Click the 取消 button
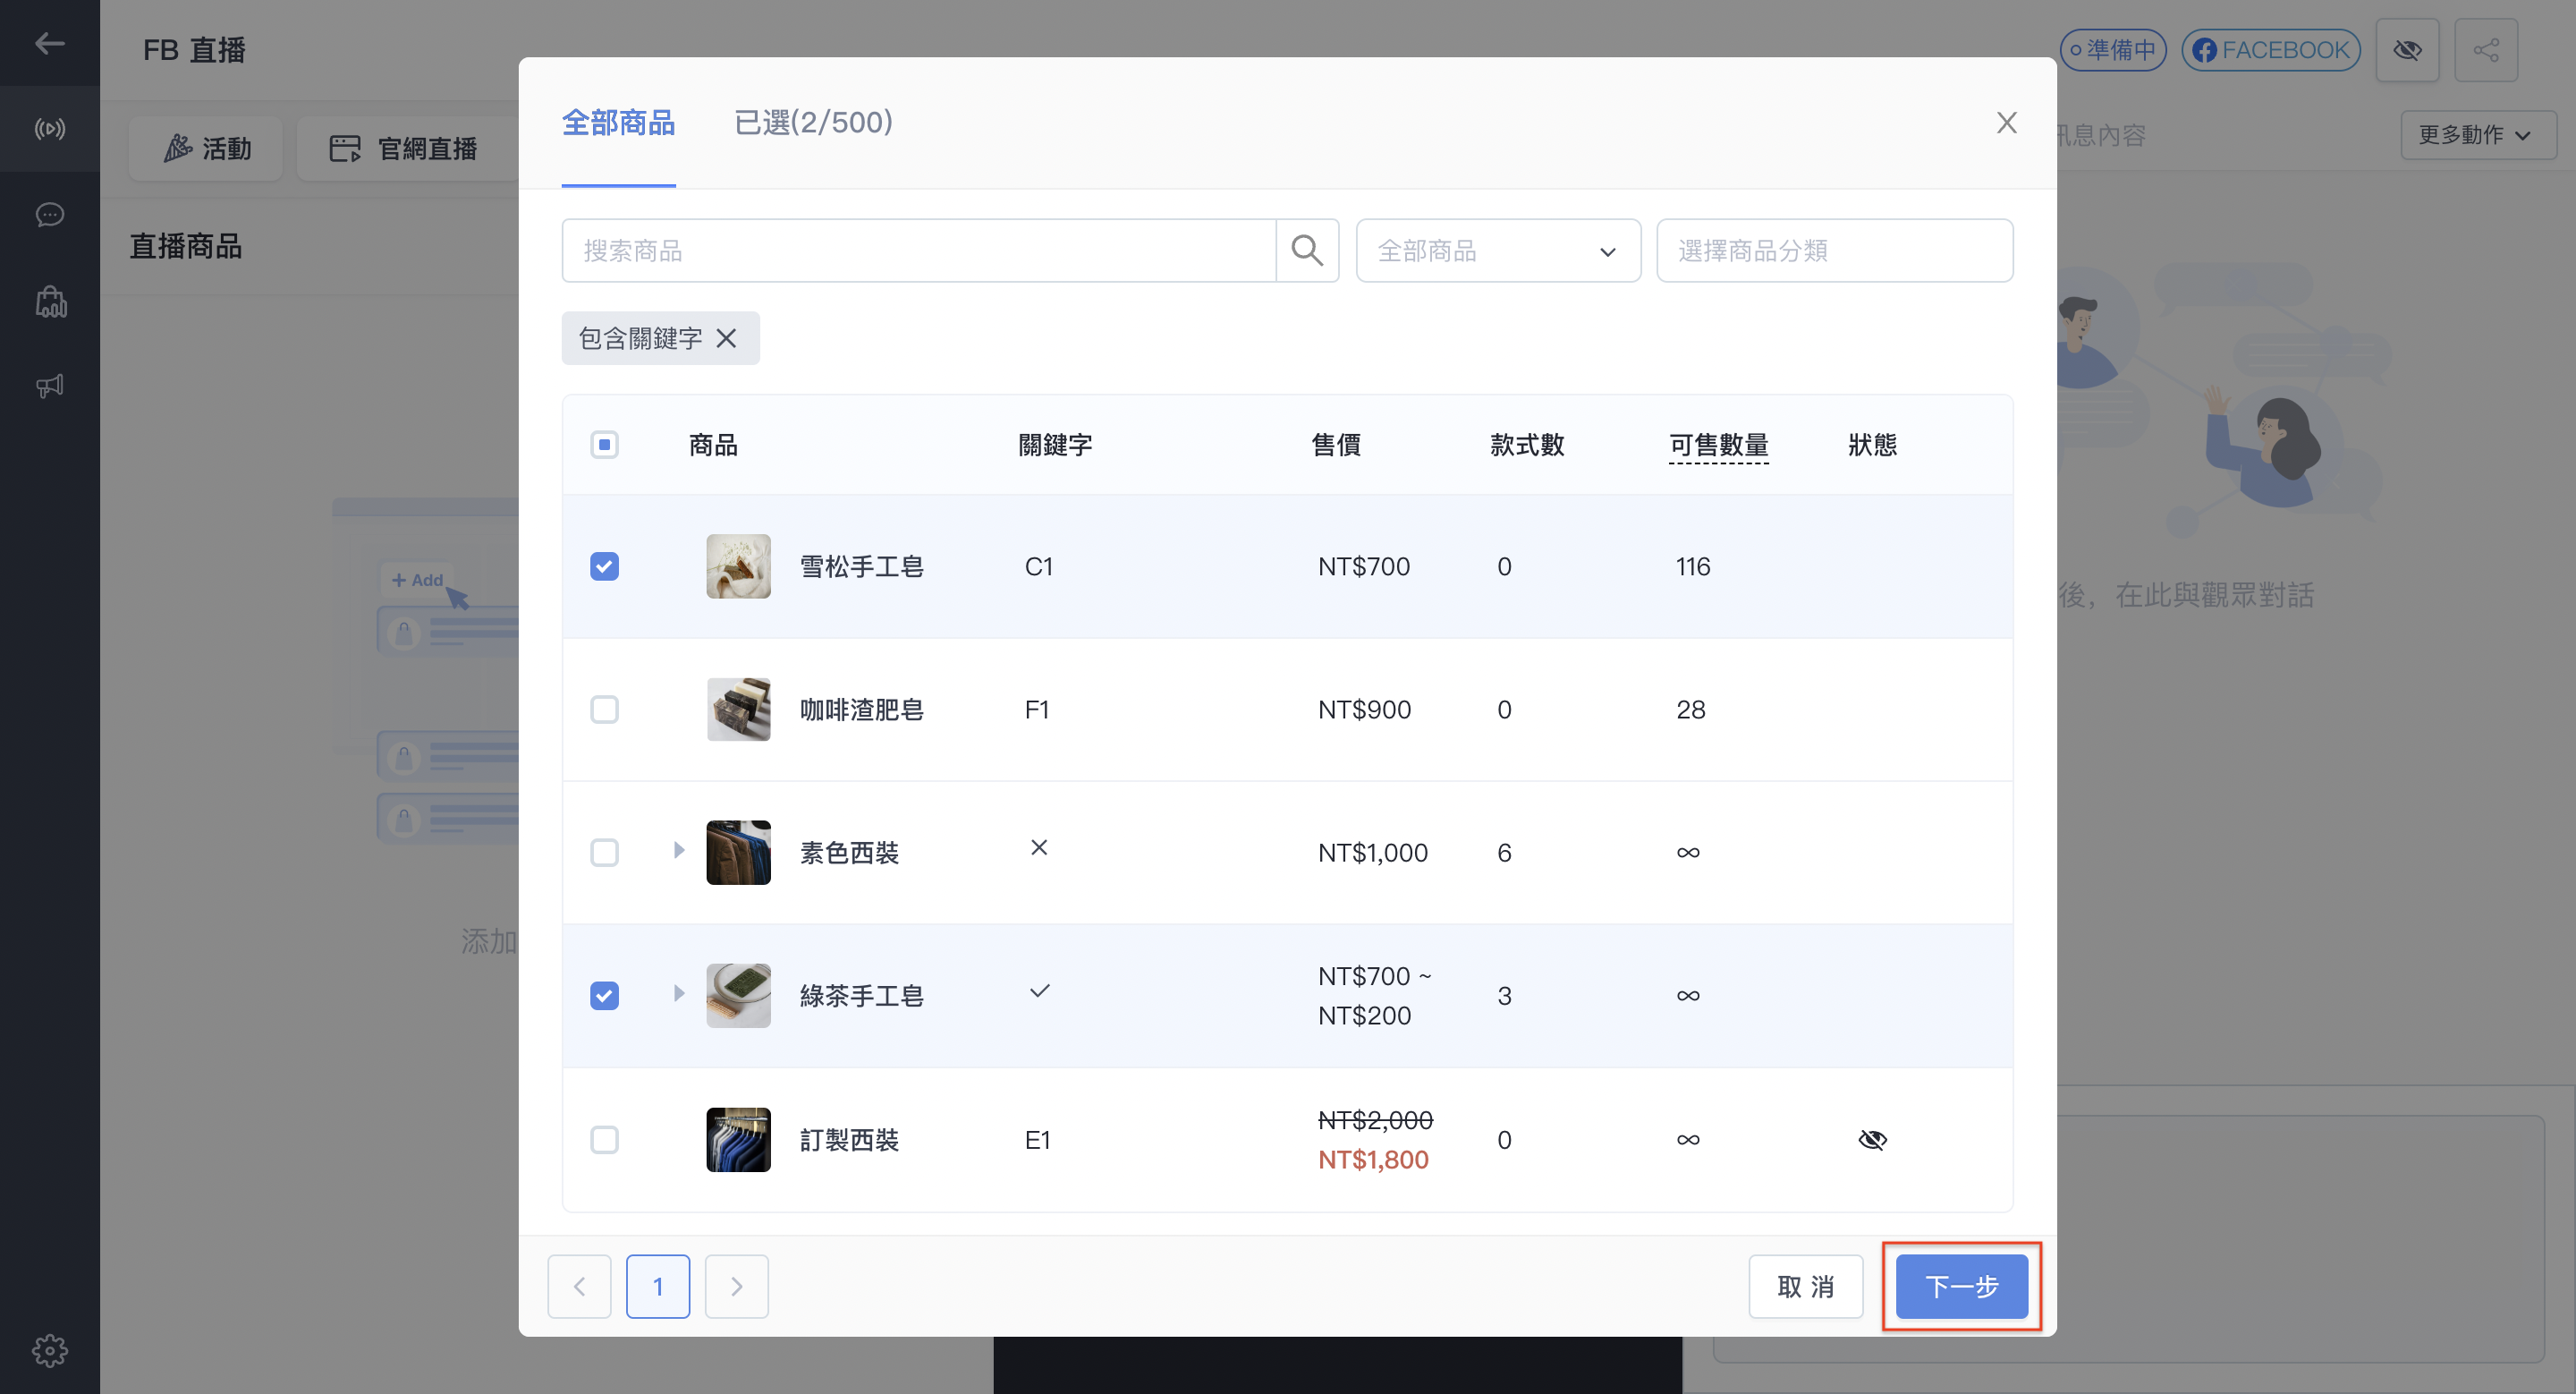 (x=1805, y=1286)
